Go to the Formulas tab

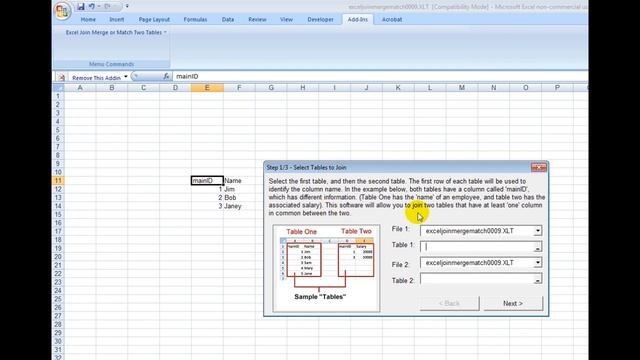[x=195, y=20]
